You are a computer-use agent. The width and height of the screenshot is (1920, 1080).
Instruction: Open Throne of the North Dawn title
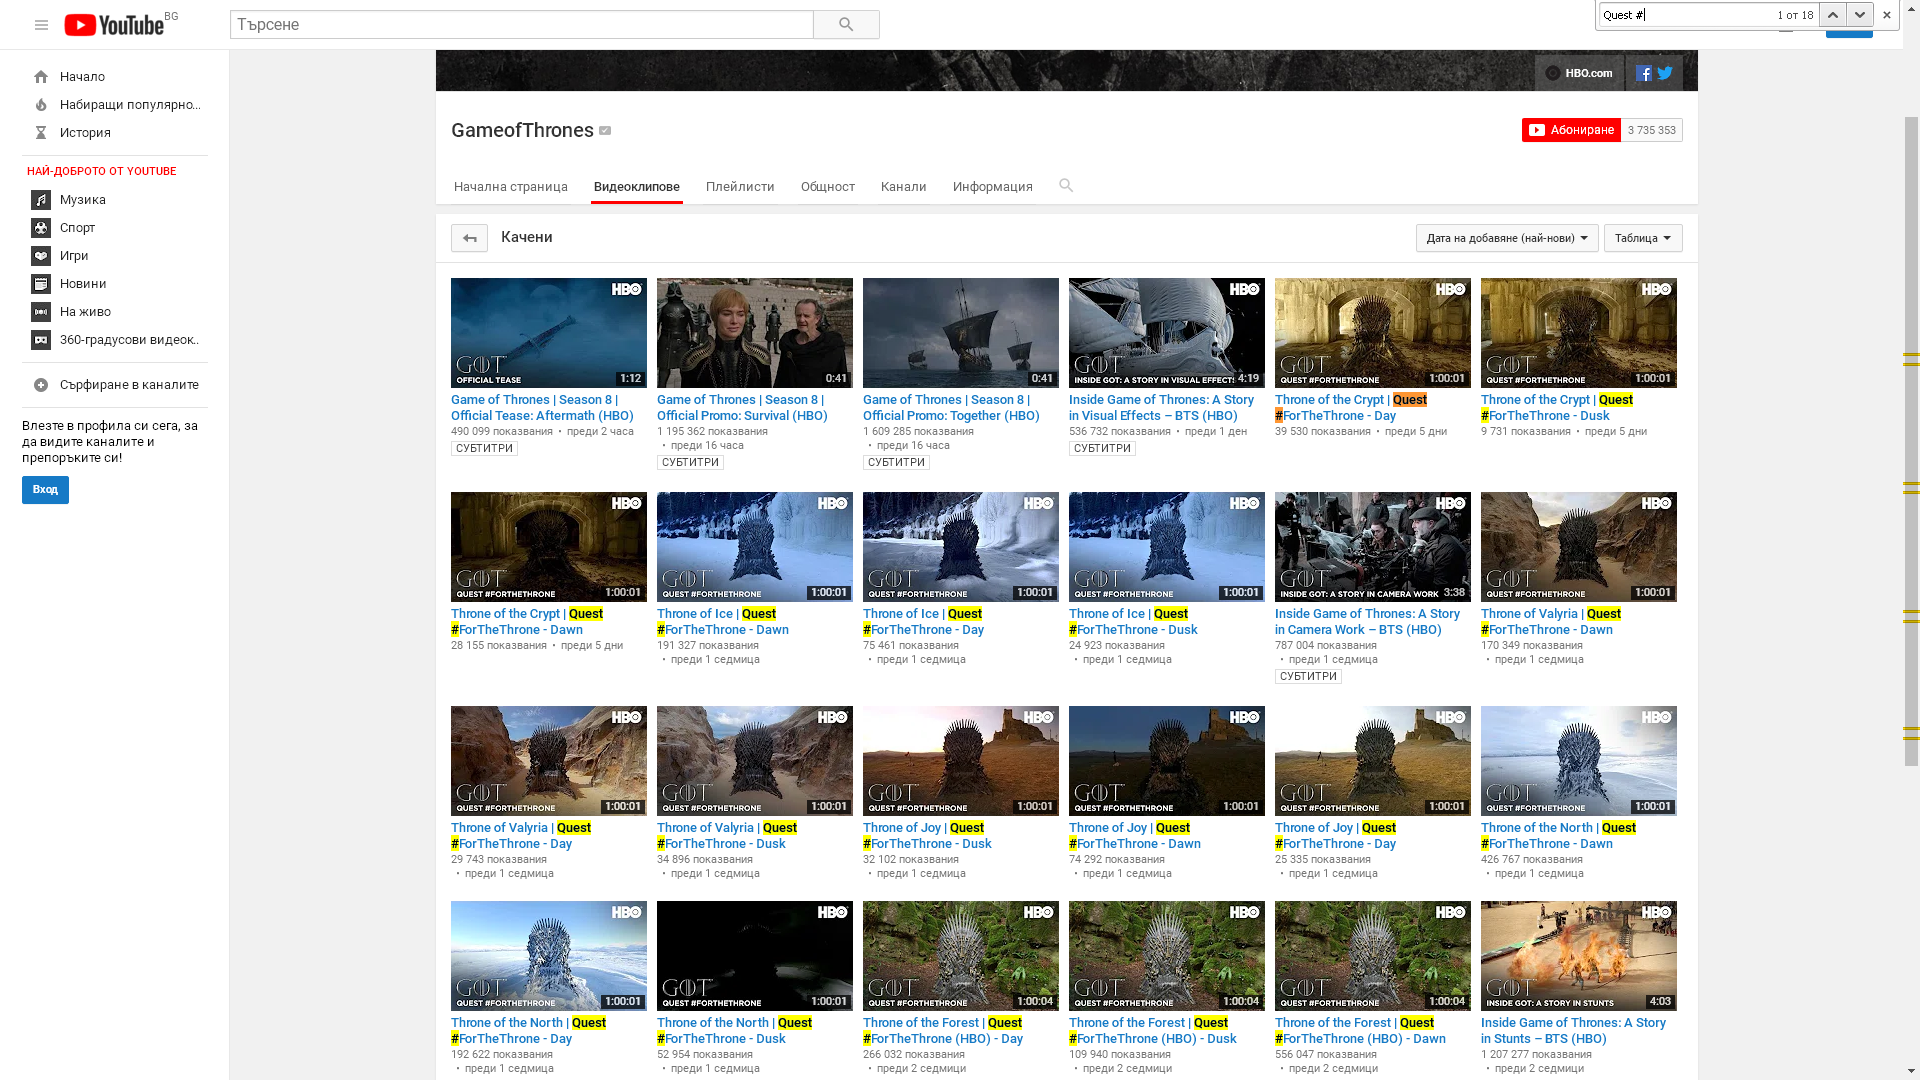point(1558,836)
